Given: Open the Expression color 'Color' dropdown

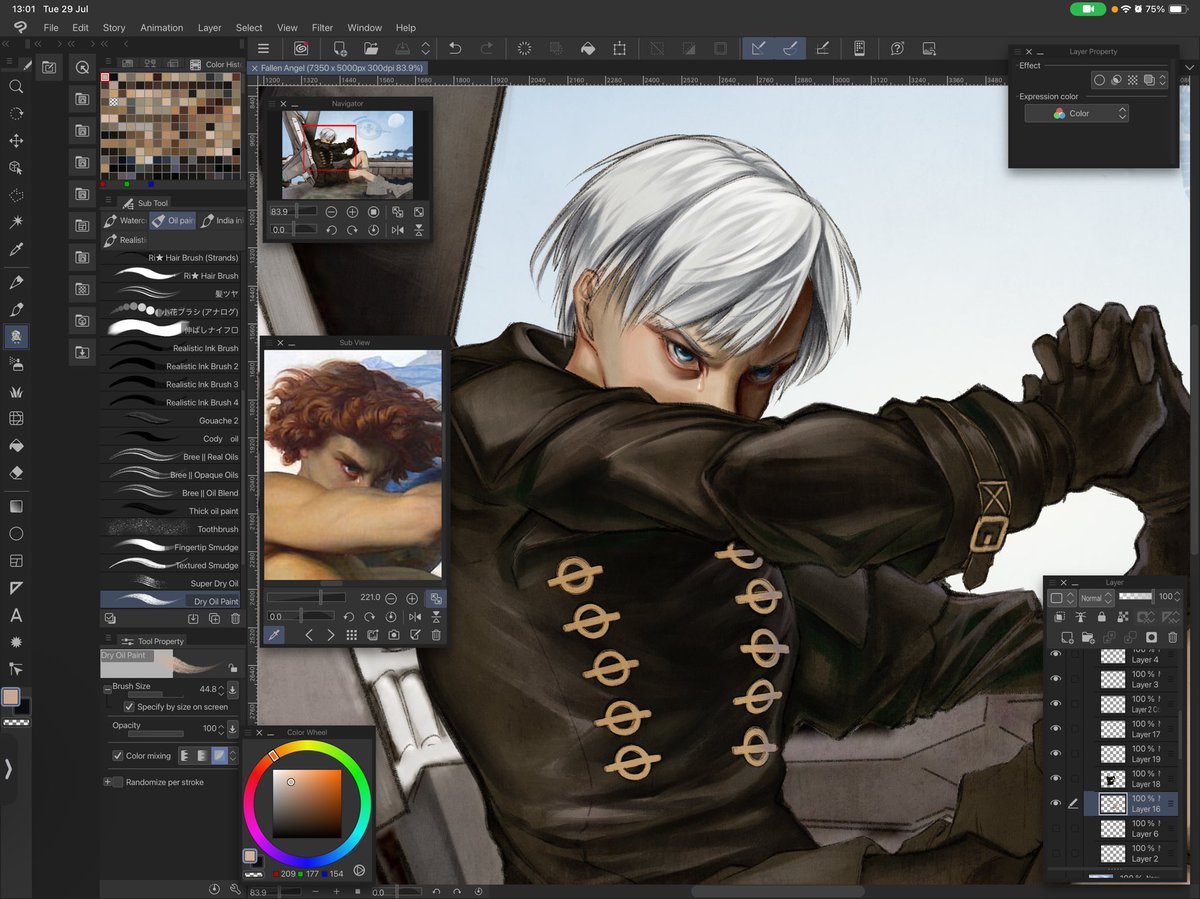Looking at the screenshot, I should [1076, 114].
